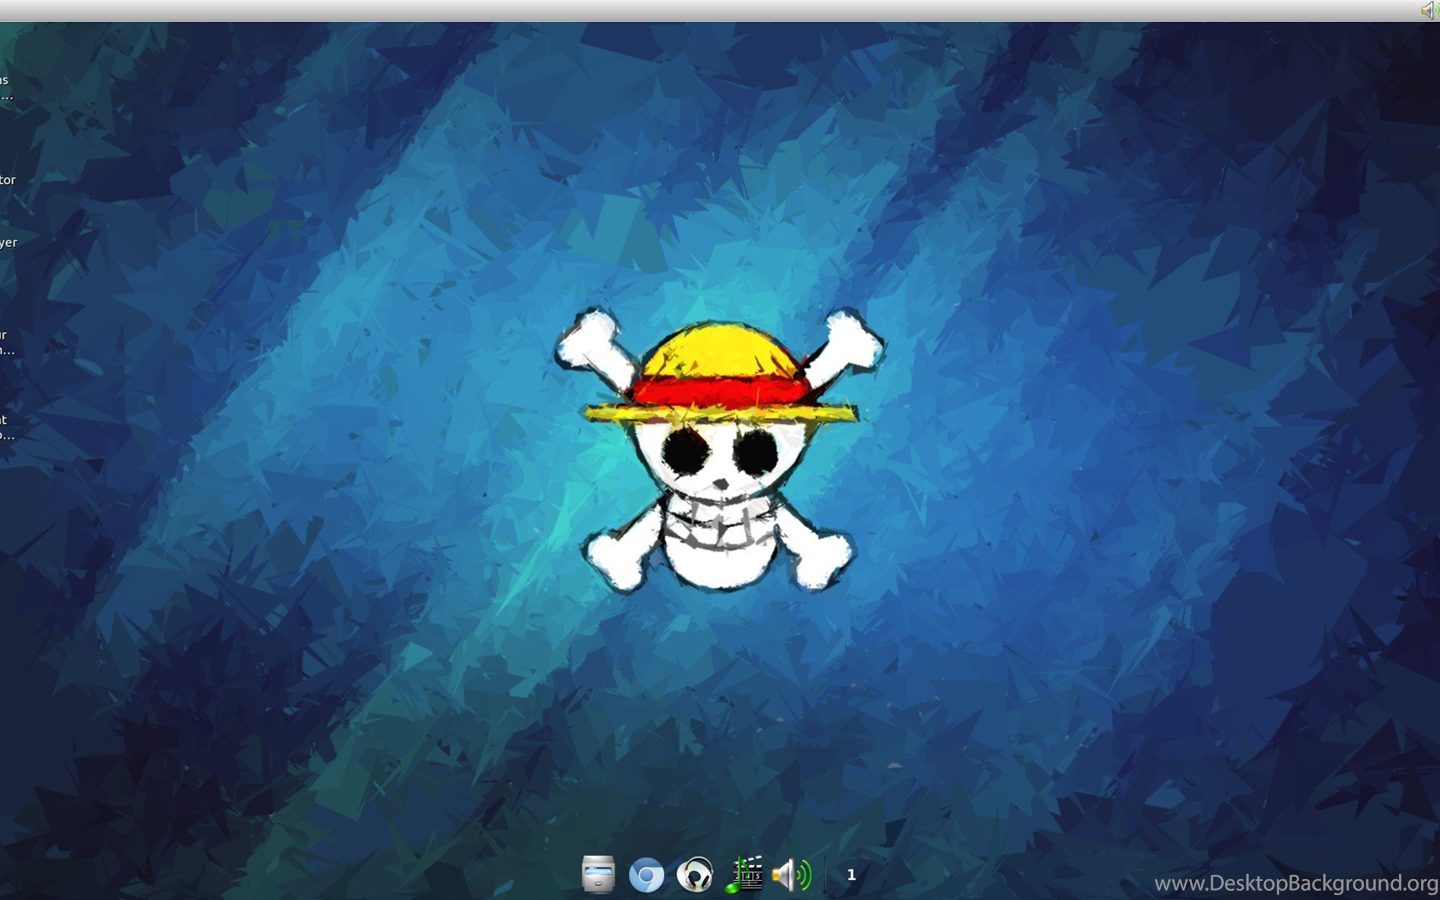The width and height of the screenshot is (1440, 900).
Task: Click the speaker volume icon in dock
Action: tap(792, 875)
